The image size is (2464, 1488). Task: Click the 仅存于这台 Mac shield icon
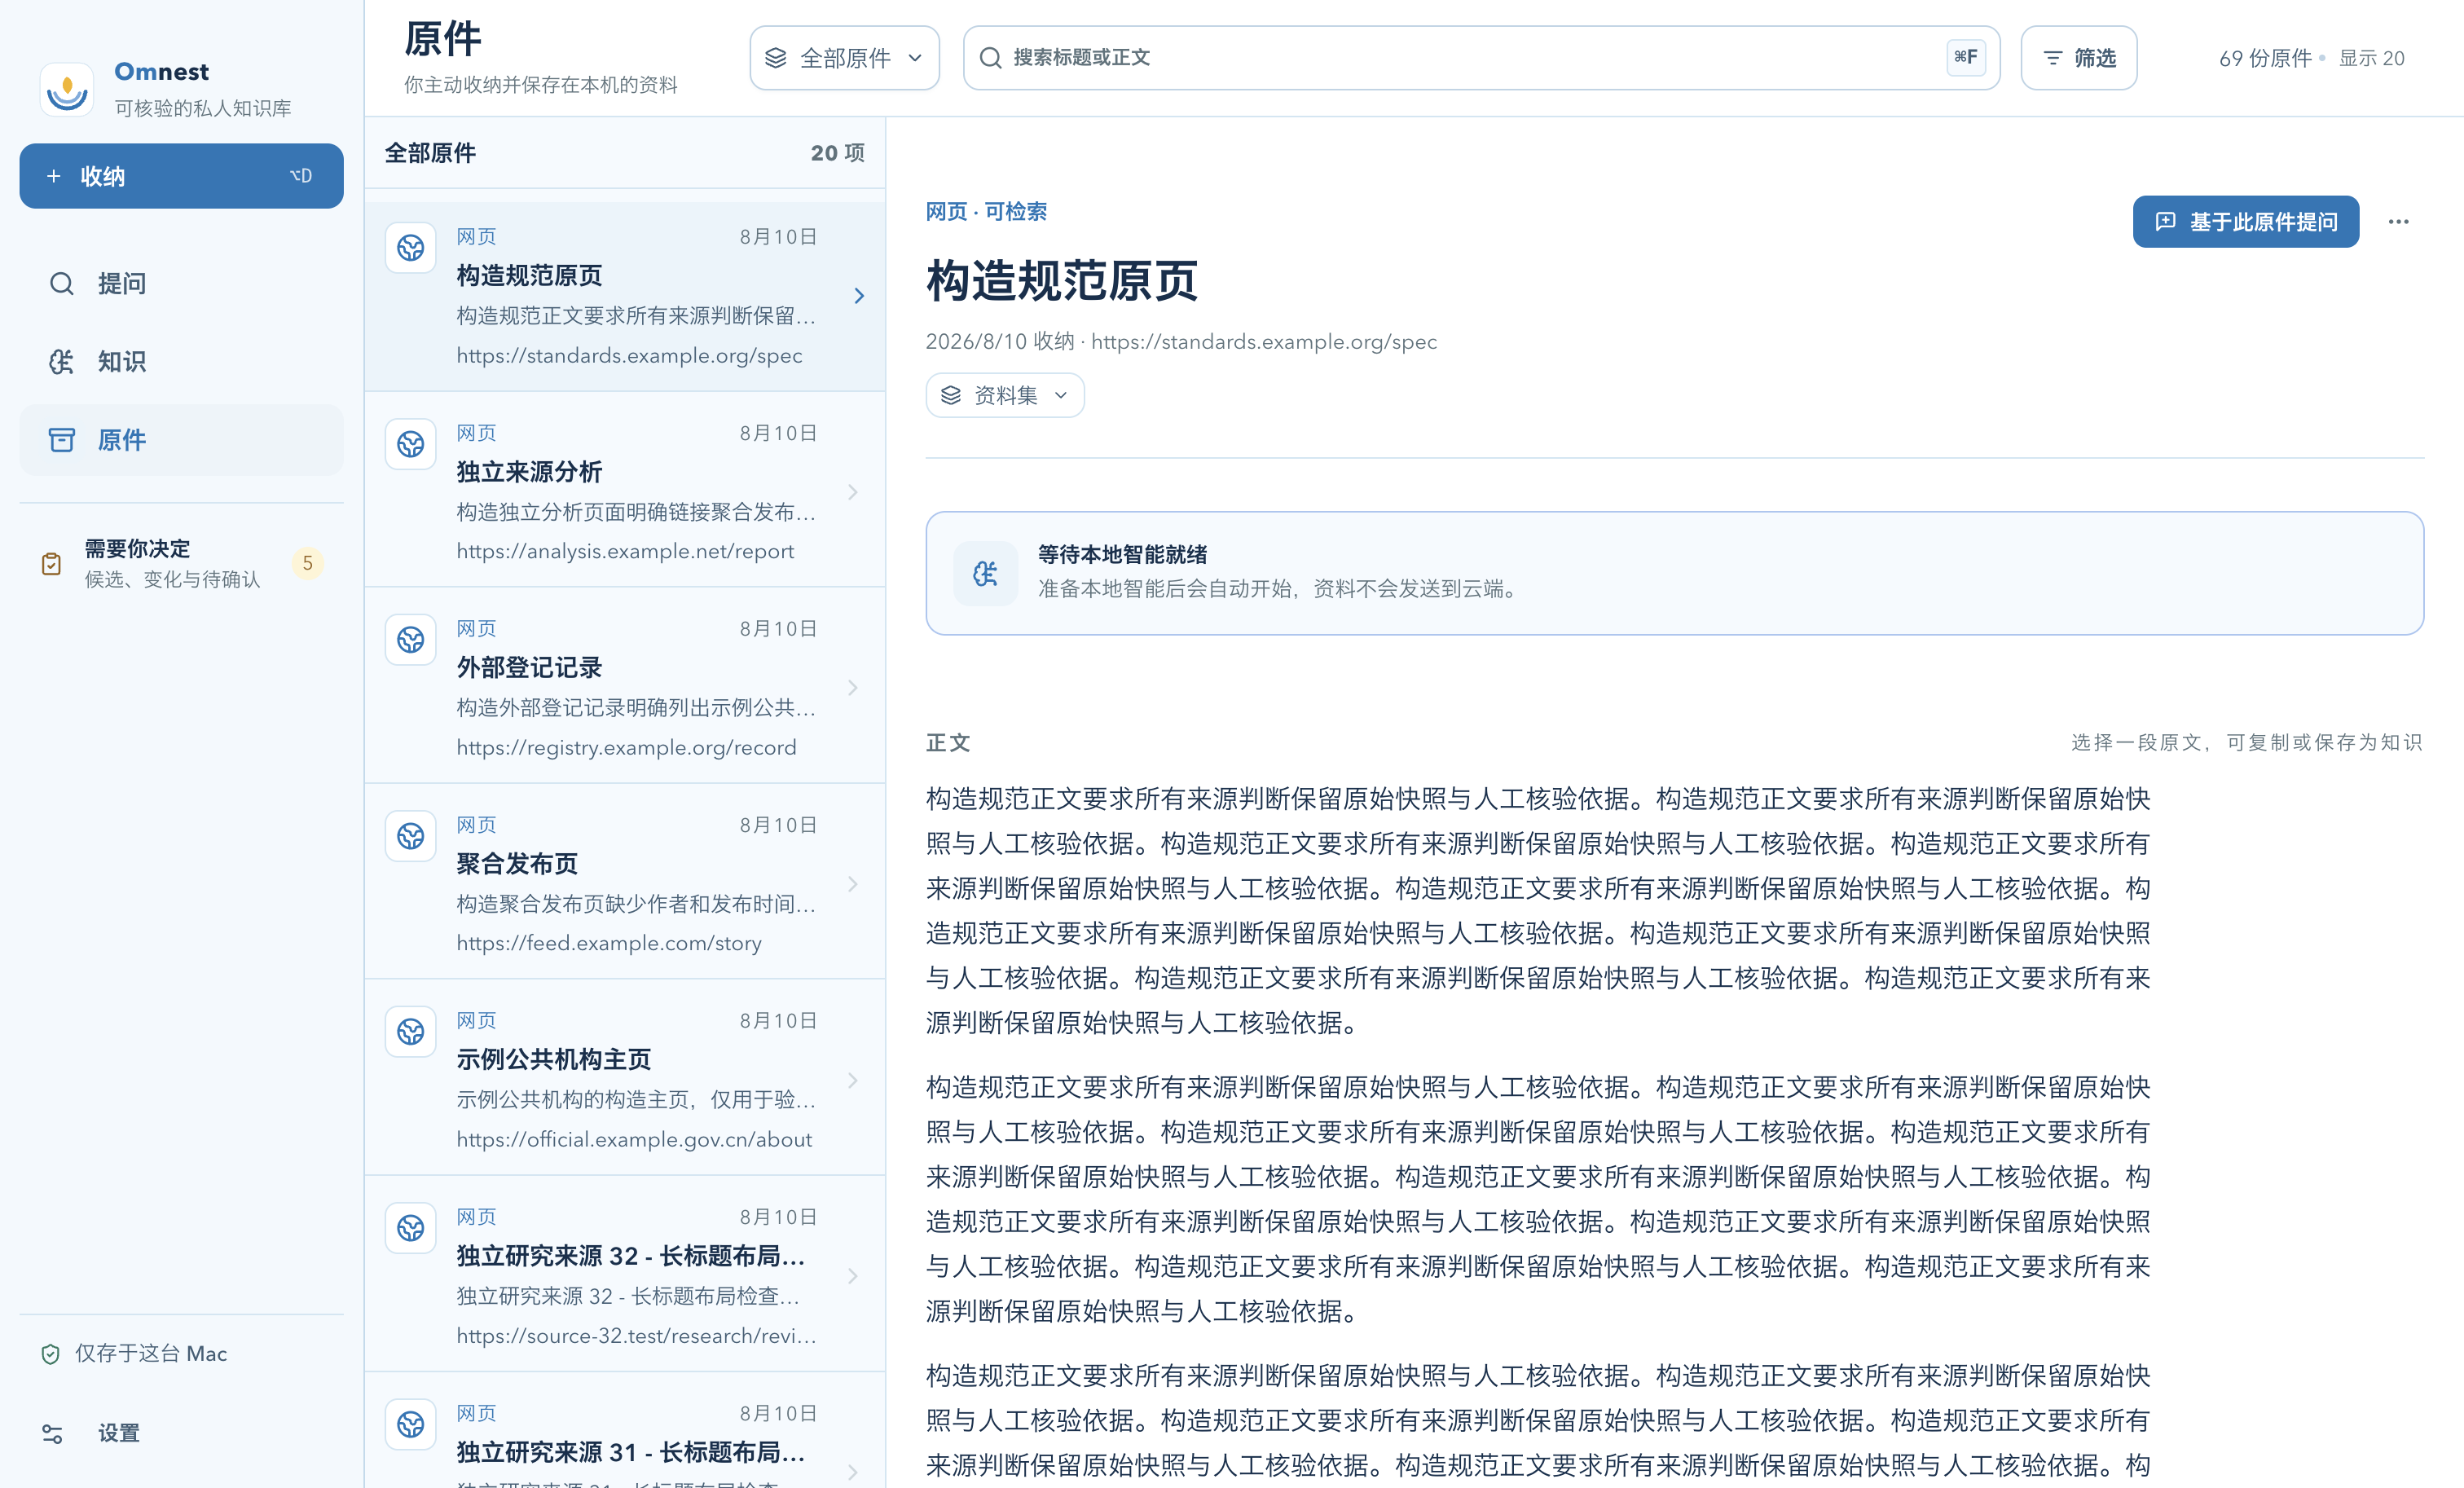coord(50,1353)
